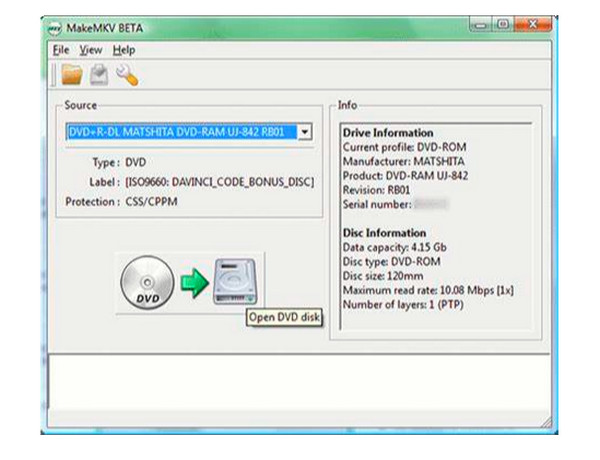The width and height of the screenshot is (600, 460).
Task: Open preferences with the wrench icon
Action: 127,75
